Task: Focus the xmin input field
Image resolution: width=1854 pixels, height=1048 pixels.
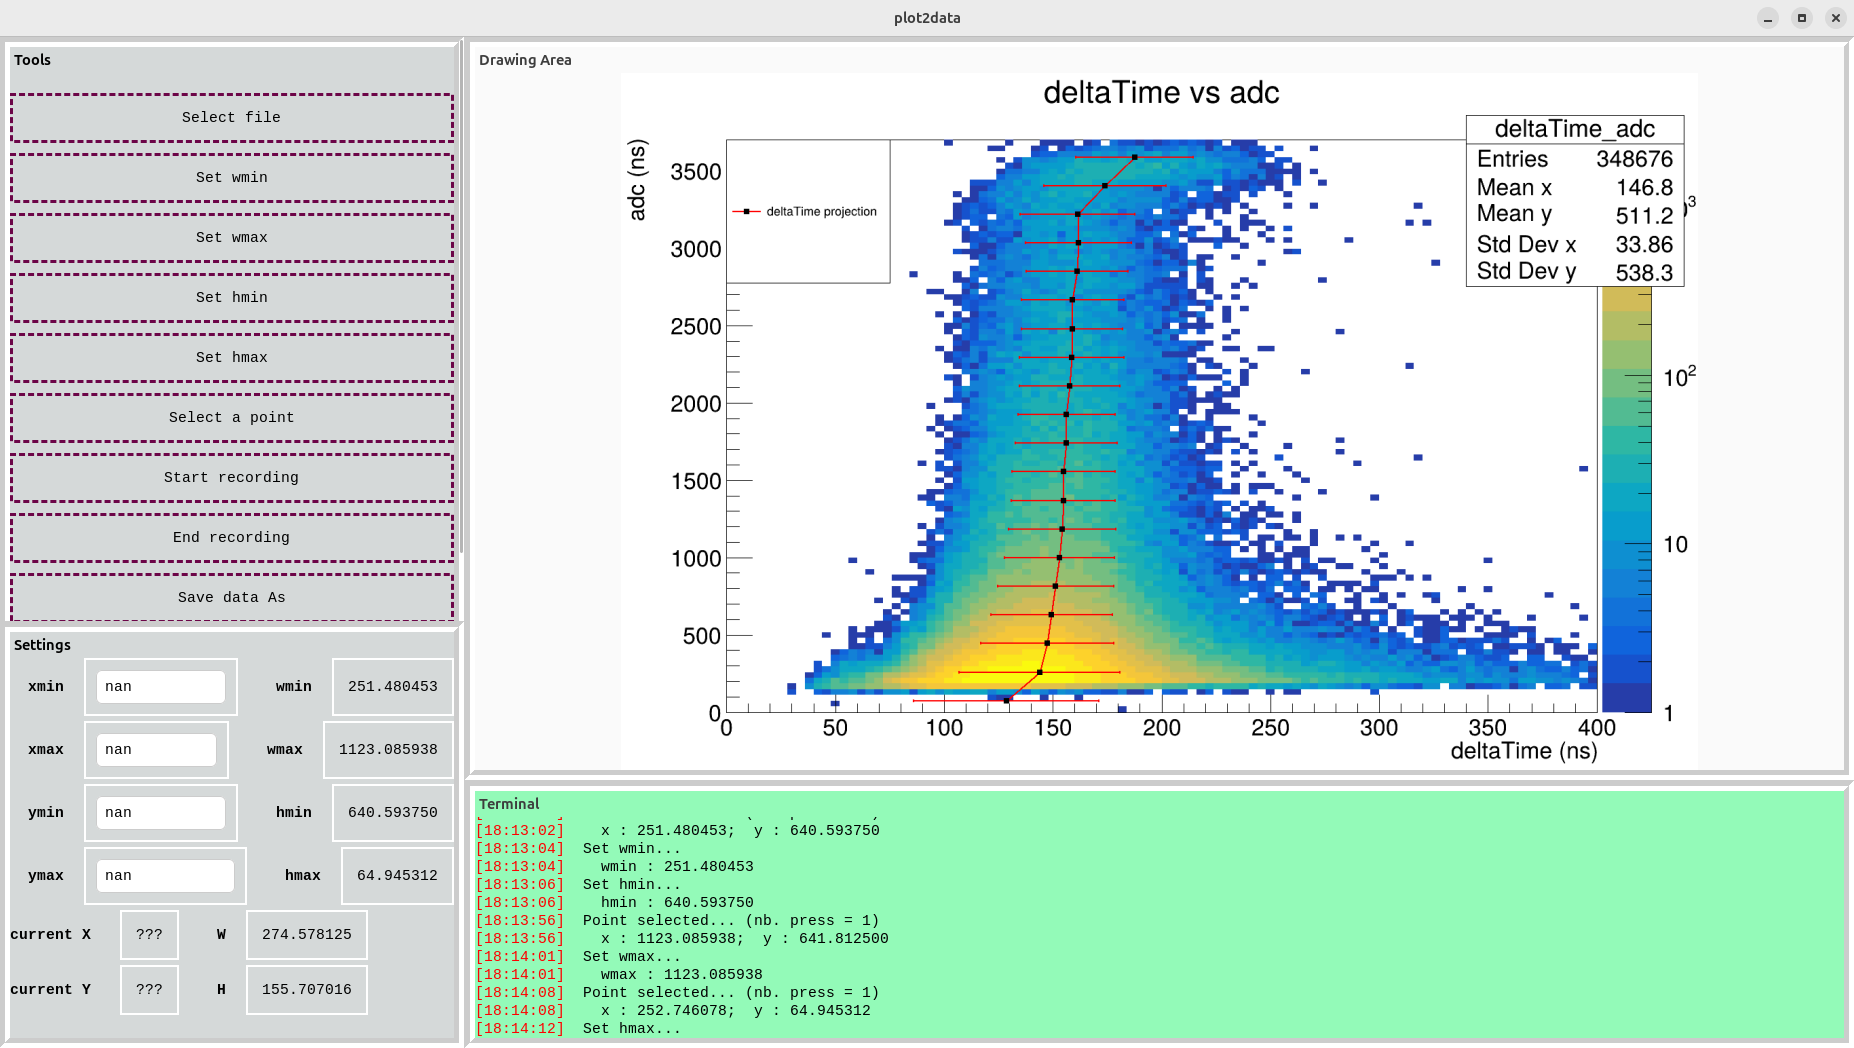Action: 161,687
